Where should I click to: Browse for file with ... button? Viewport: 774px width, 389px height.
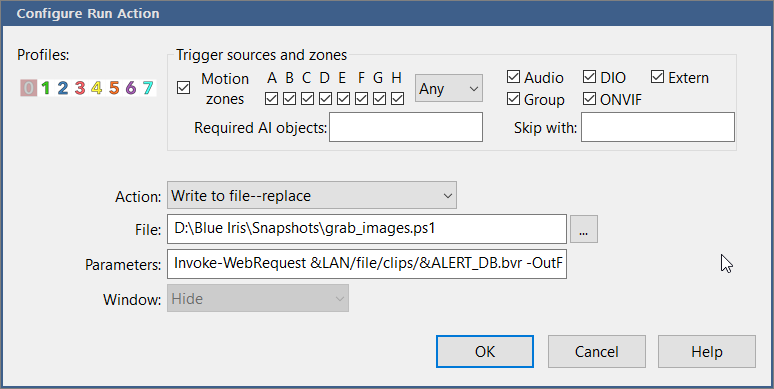(584, 229)
